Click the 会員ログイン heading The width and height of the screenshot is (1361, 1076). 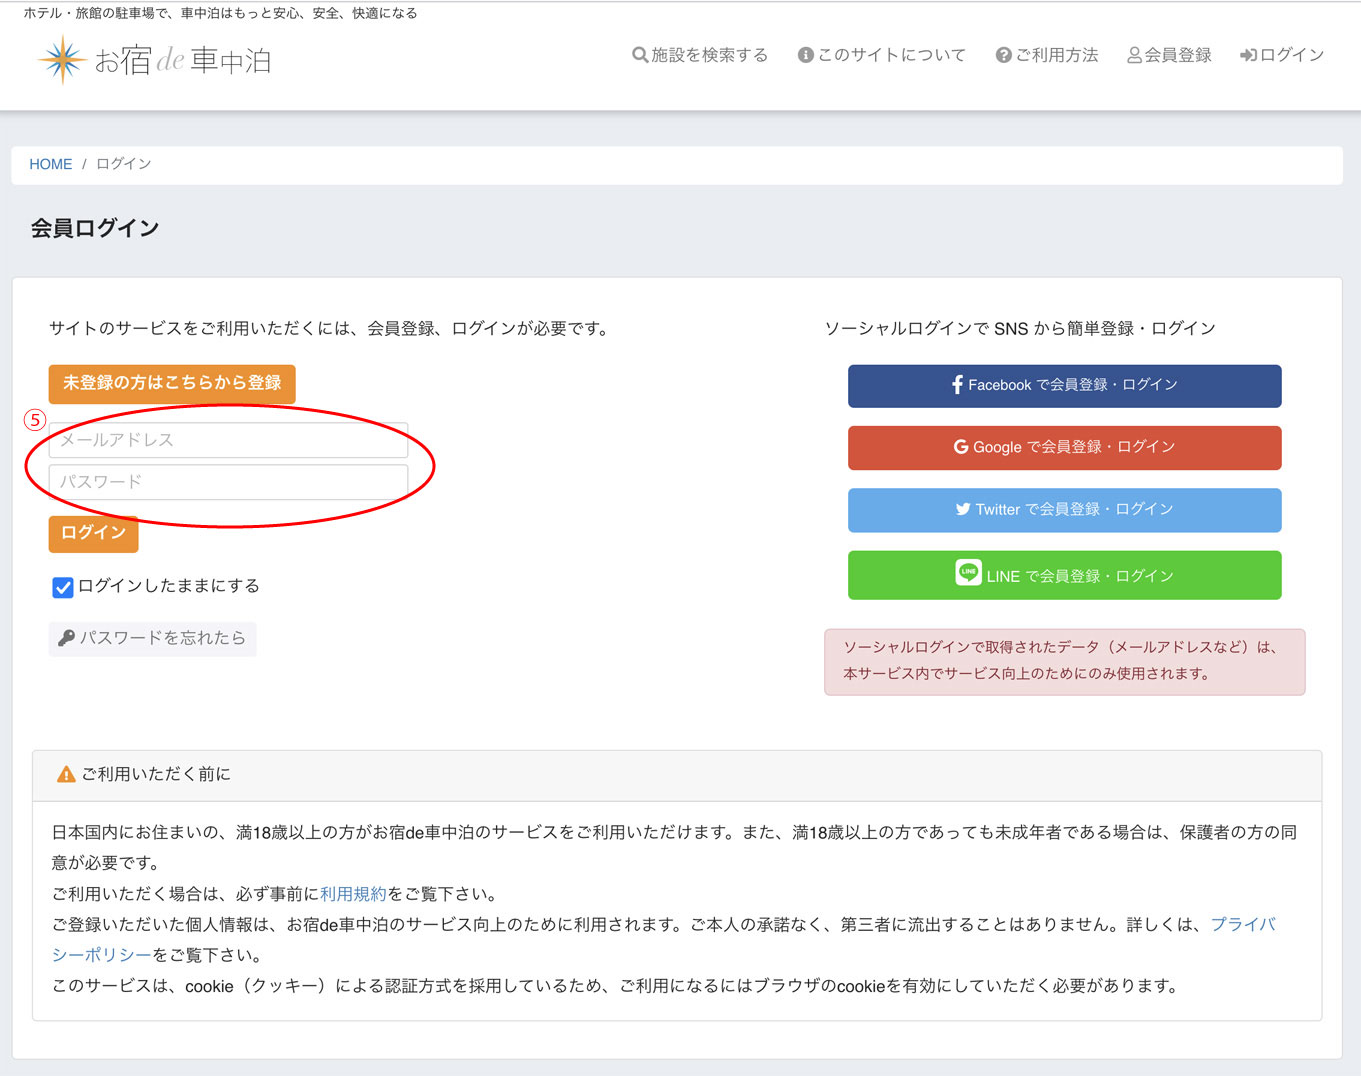95,228
